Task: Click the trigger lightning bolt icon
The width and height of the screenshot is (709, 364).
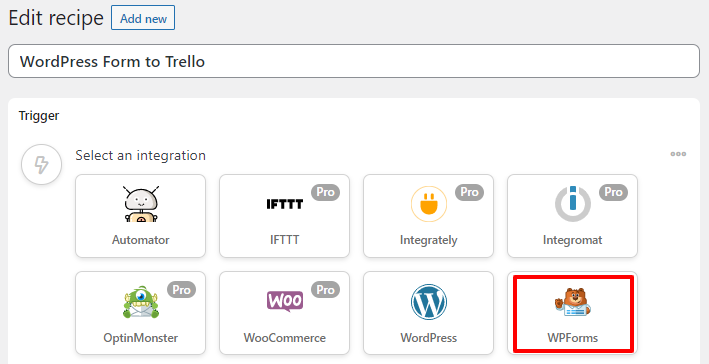Action: (x=41, y=165)
